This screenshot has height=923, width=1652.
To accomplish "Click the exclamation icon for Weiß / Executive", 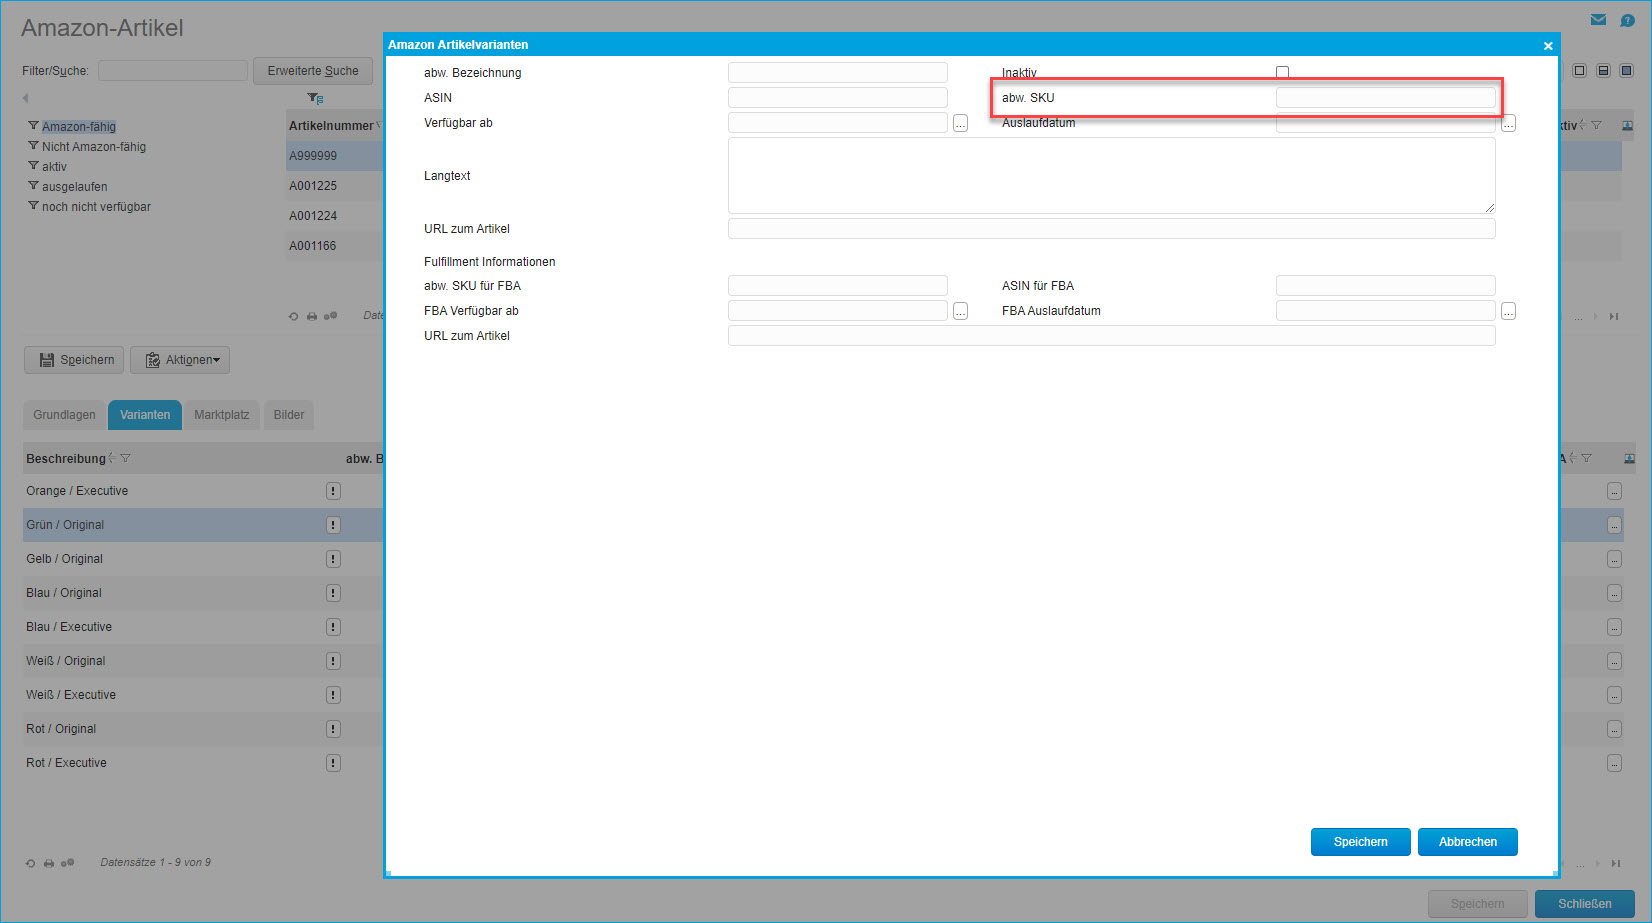I will pyautogui.click(x=333, y=695).
